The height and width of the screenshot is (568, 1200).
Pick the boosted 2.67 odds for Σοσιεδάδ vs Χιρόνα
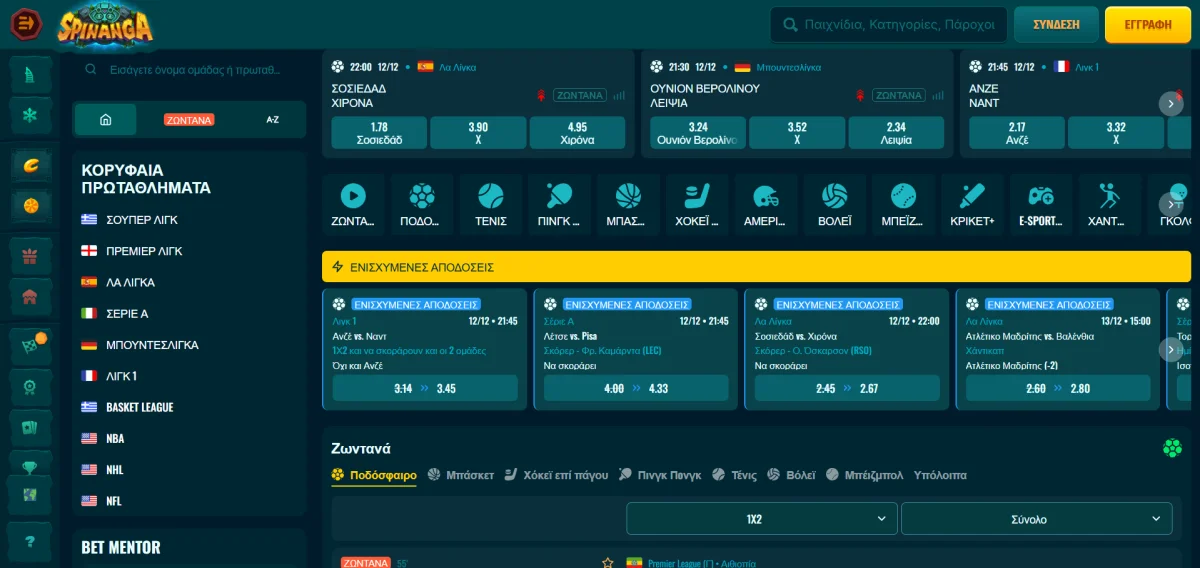[x=847, y=388]
